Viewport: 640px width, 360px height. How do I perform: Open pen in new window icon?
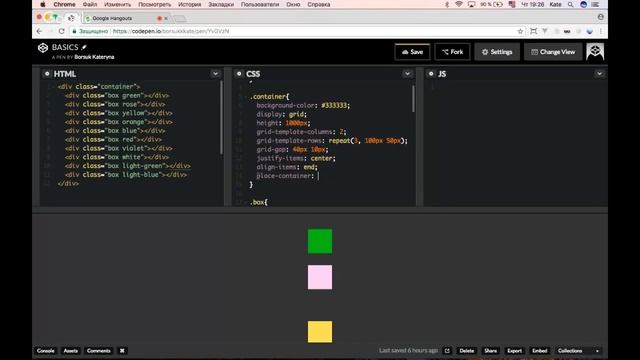tap(447, 351)
